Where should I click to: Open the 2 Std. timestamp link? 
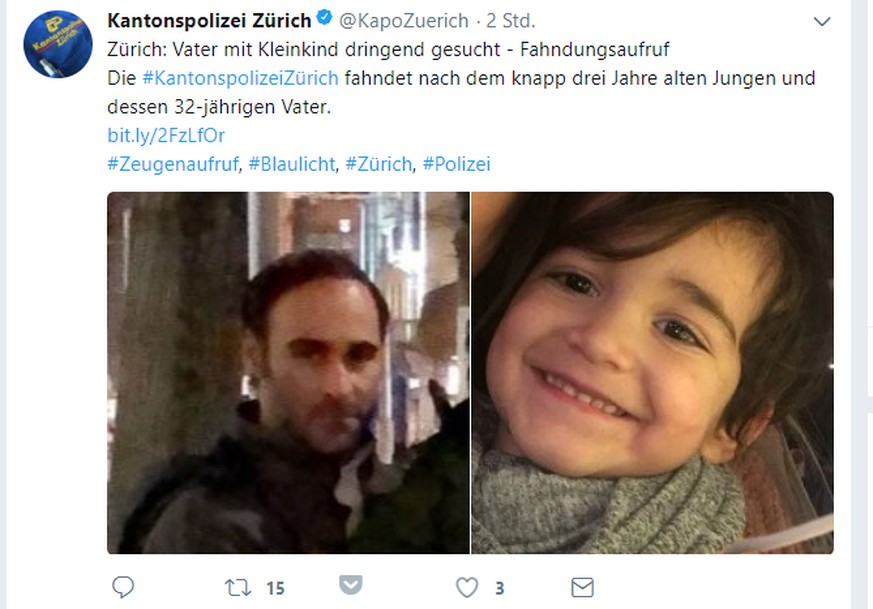pyautogui.click(x=511, y=21)
